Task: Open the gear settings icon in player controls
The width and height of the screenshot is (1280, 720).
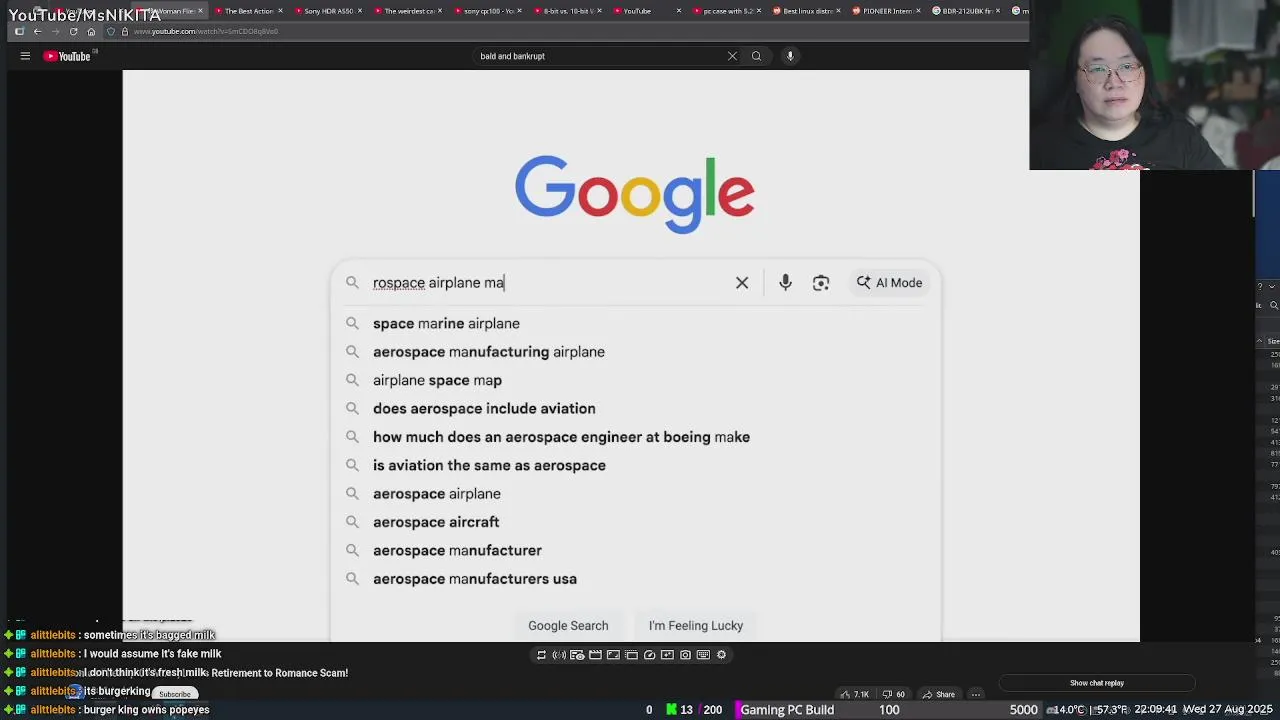Action: [721, 655]
